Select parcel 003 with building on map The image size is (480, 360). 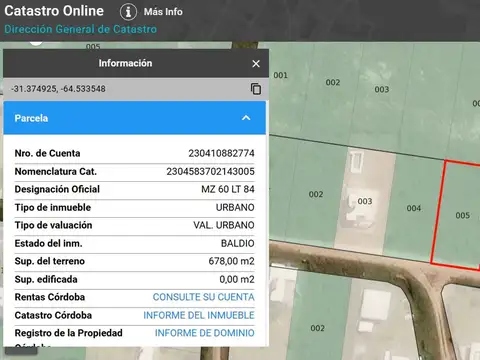[x=365, y=201]
